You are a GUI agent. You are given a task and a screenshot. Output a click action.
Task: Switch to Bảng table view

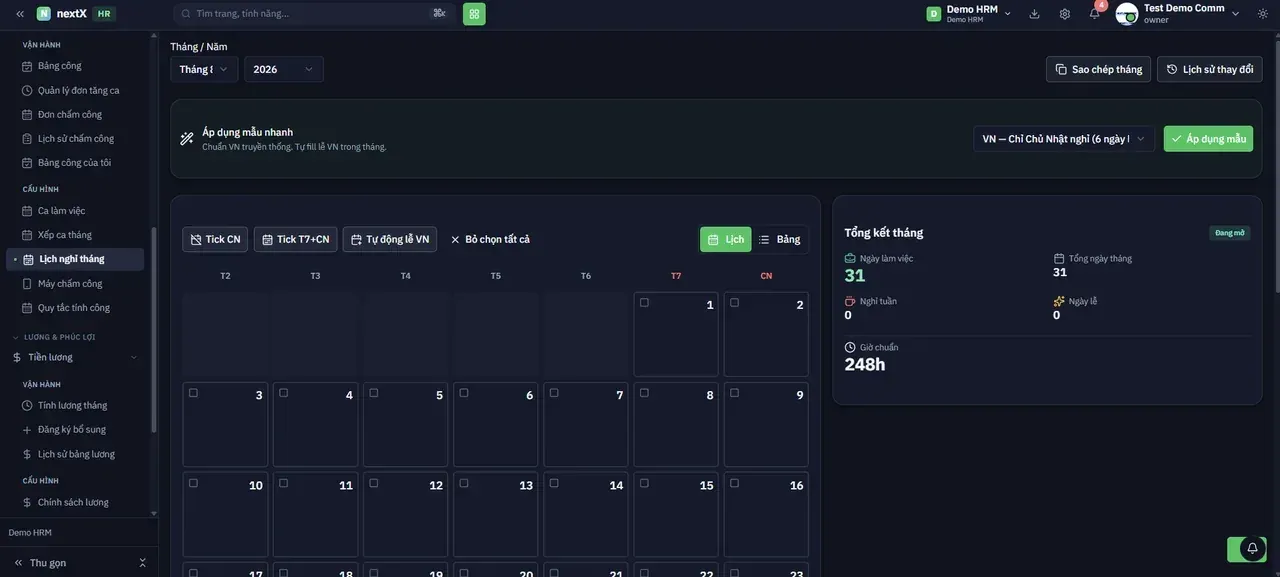pos(780,239)
